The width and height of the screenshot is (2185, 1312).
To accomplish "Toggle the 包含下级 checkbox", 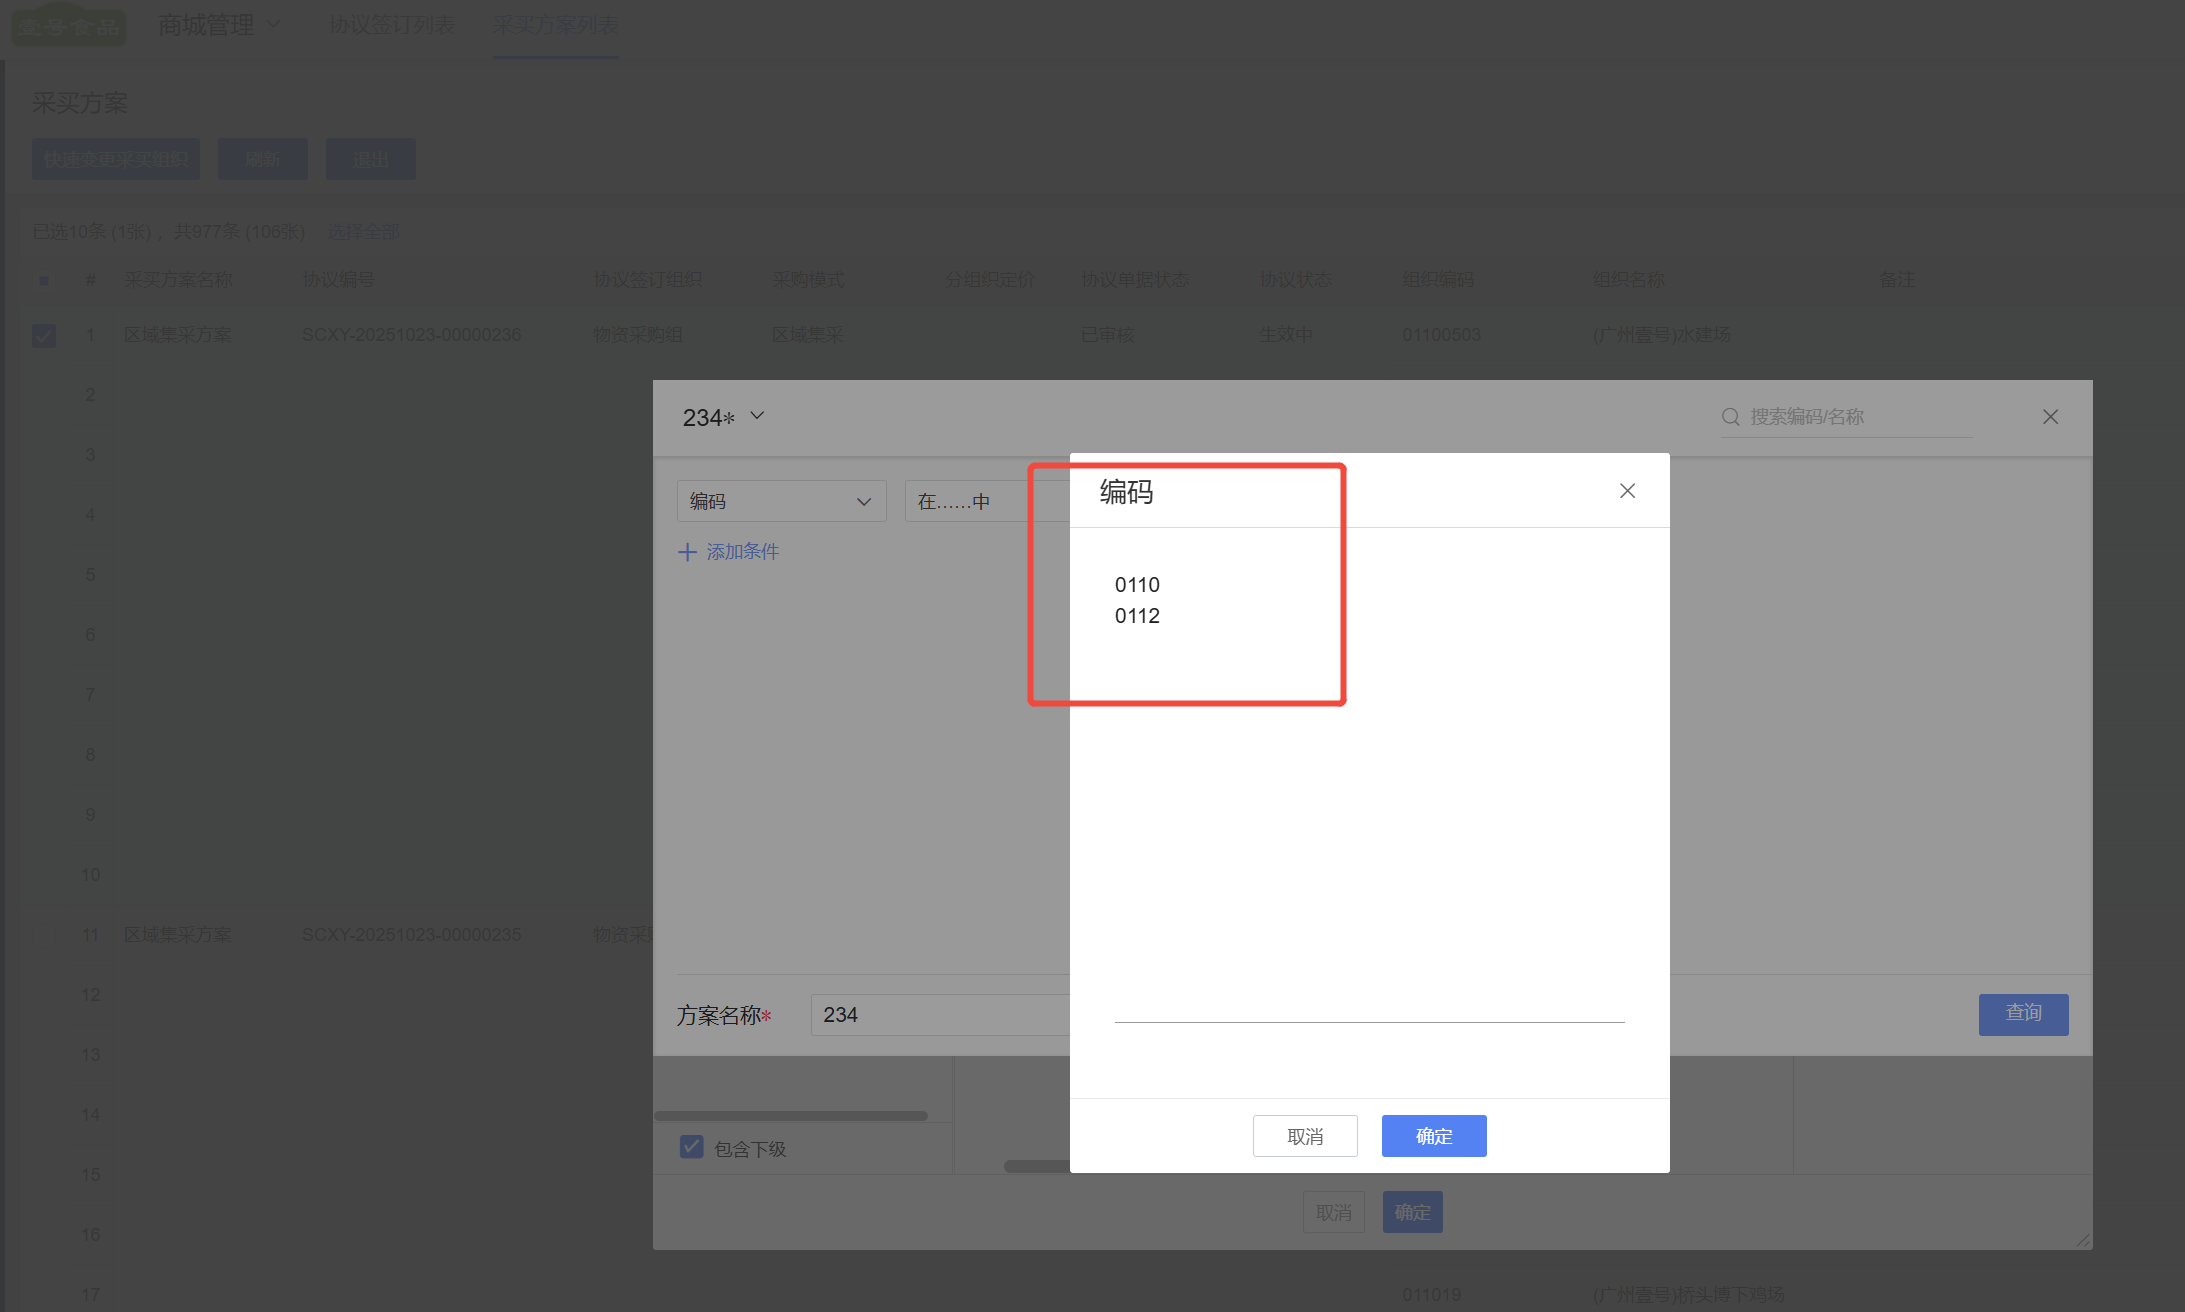I will pos(691,1147).
